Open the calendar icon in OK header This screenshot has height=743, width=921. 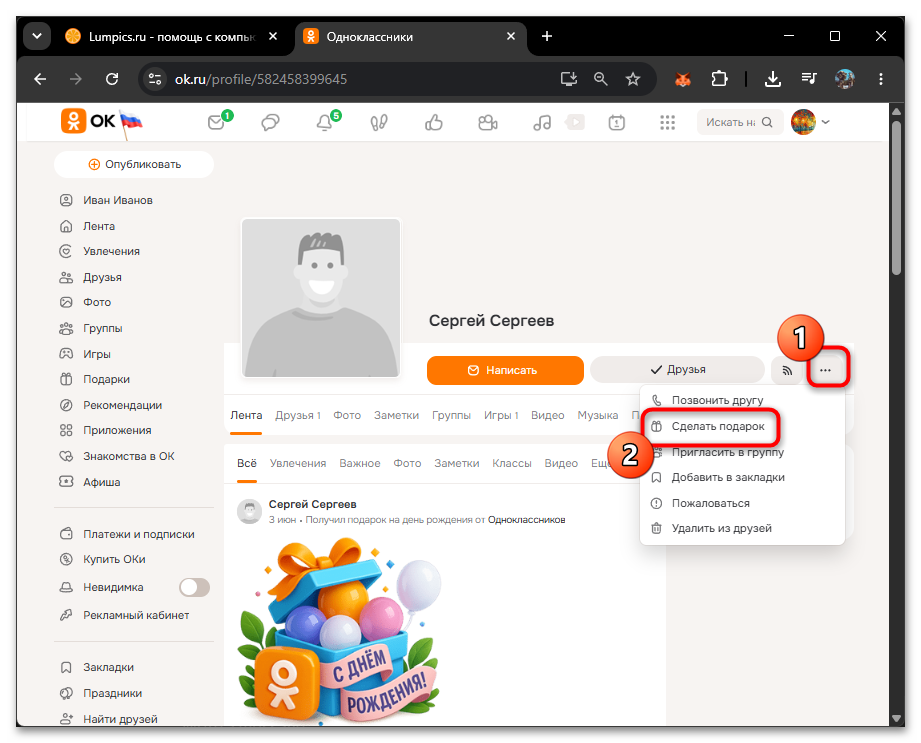pyautogui.click(x=616, y=122)
